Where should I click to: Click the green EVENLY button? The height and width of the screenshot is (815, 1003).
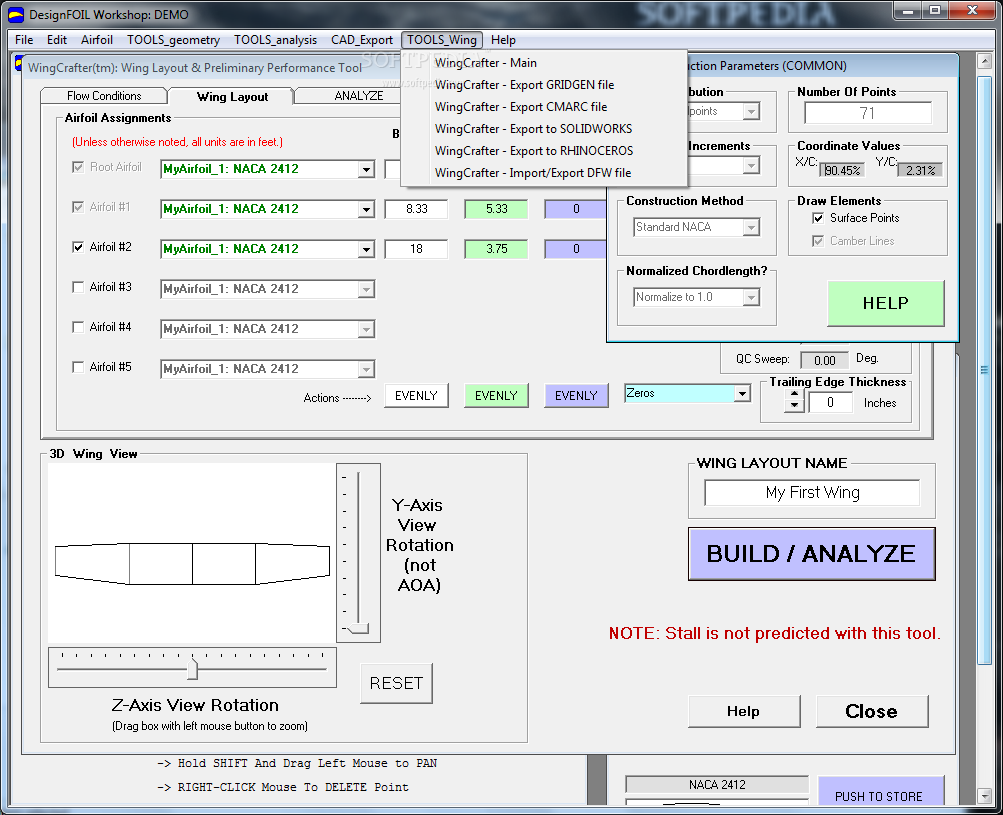coord(496,396)
